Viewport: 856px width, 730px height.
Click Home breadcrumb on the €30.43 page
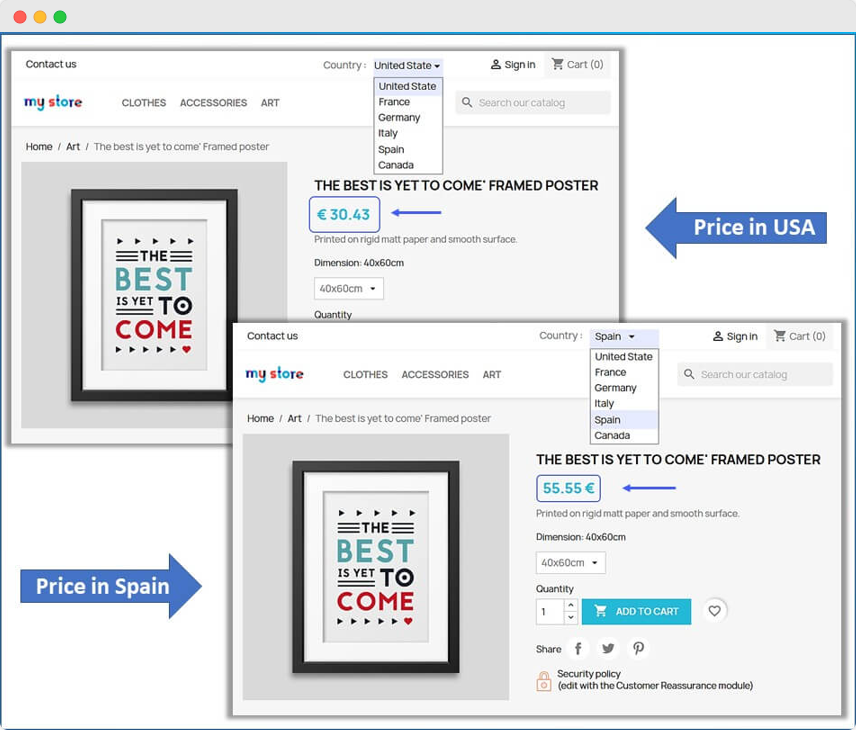tap(39, 147)
